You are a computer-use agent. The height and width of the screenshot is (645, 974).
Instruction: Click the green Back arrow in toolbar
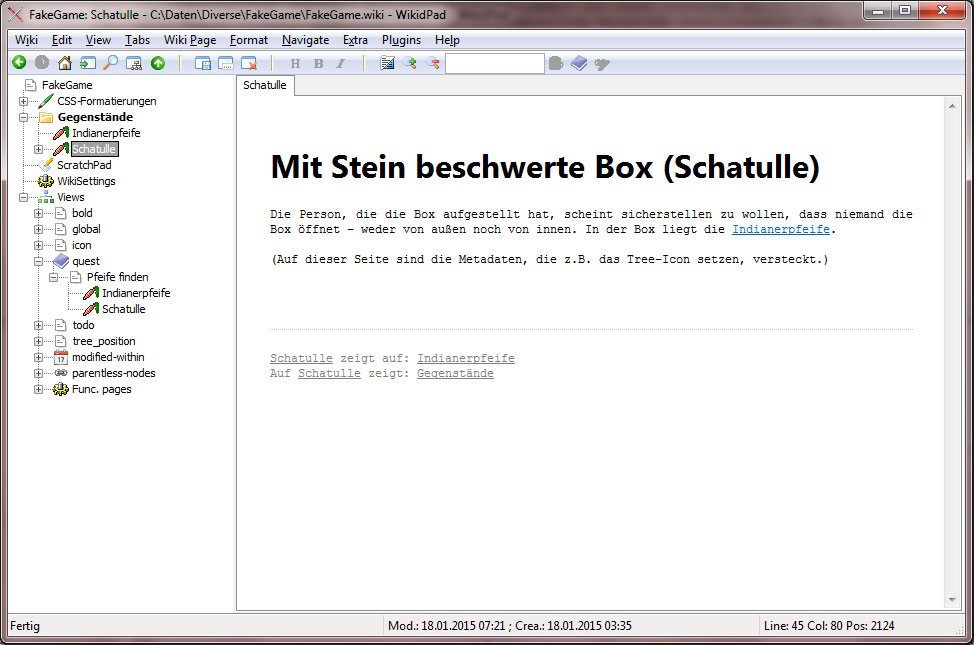tap(19, 63)
